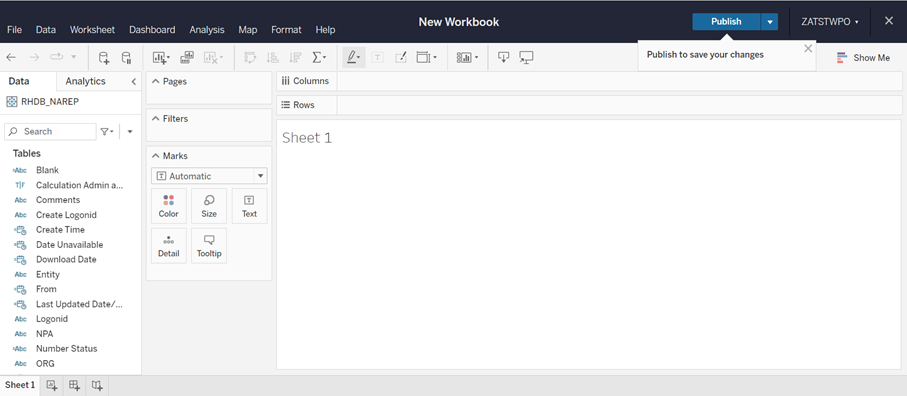Switch to the Analytics tab

(x=85, y=82)
